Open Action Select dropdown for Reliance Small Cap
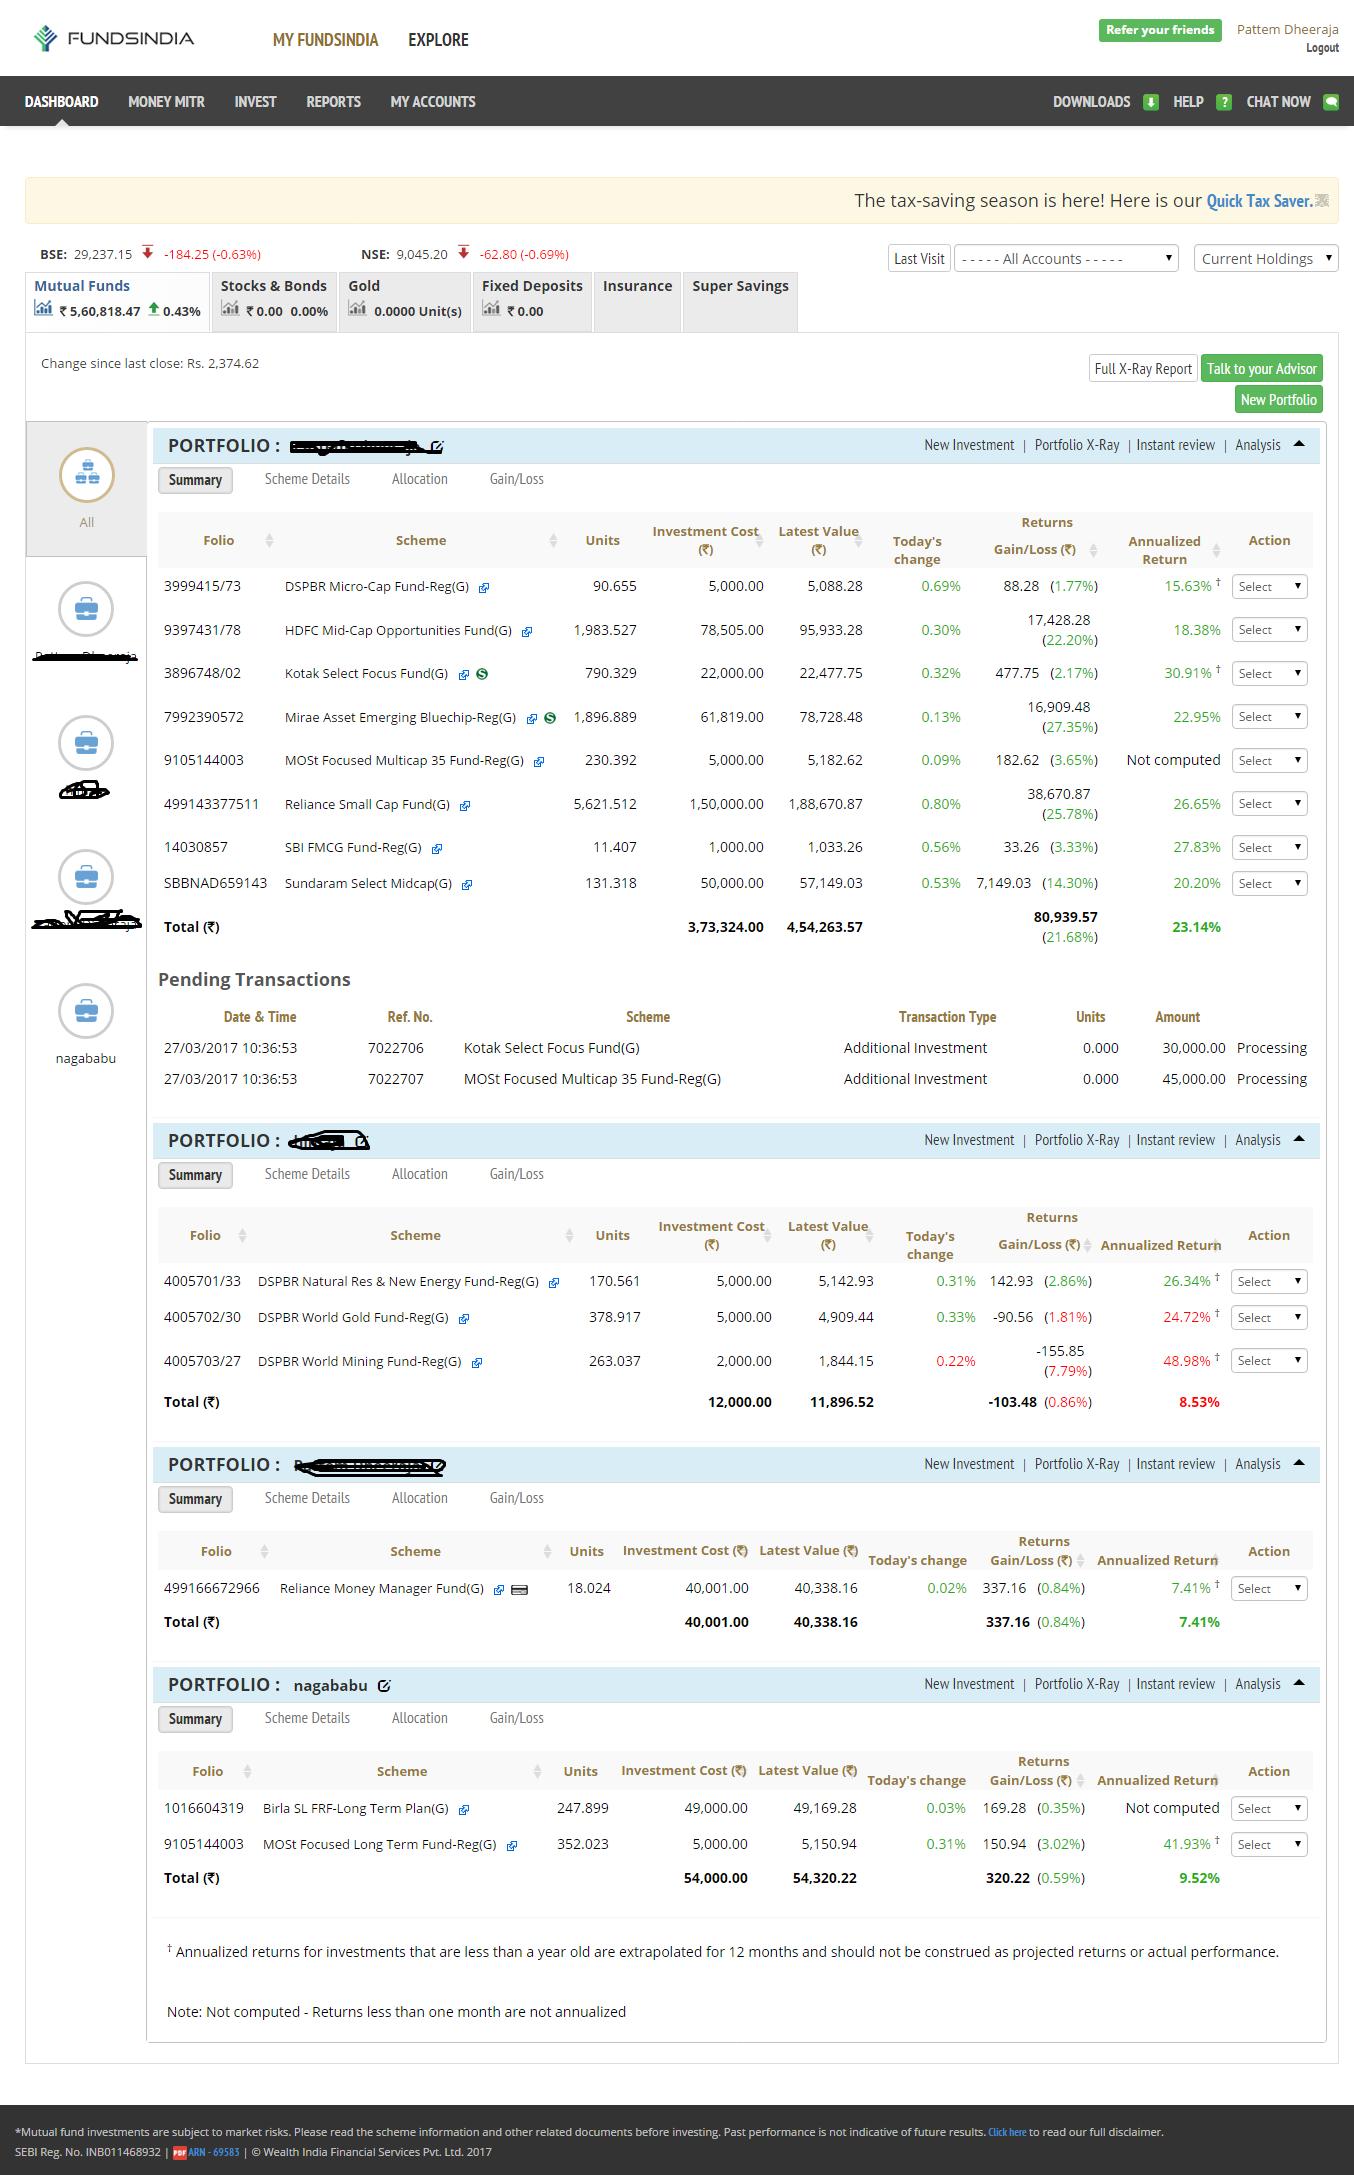 [x=1269, y=804]
